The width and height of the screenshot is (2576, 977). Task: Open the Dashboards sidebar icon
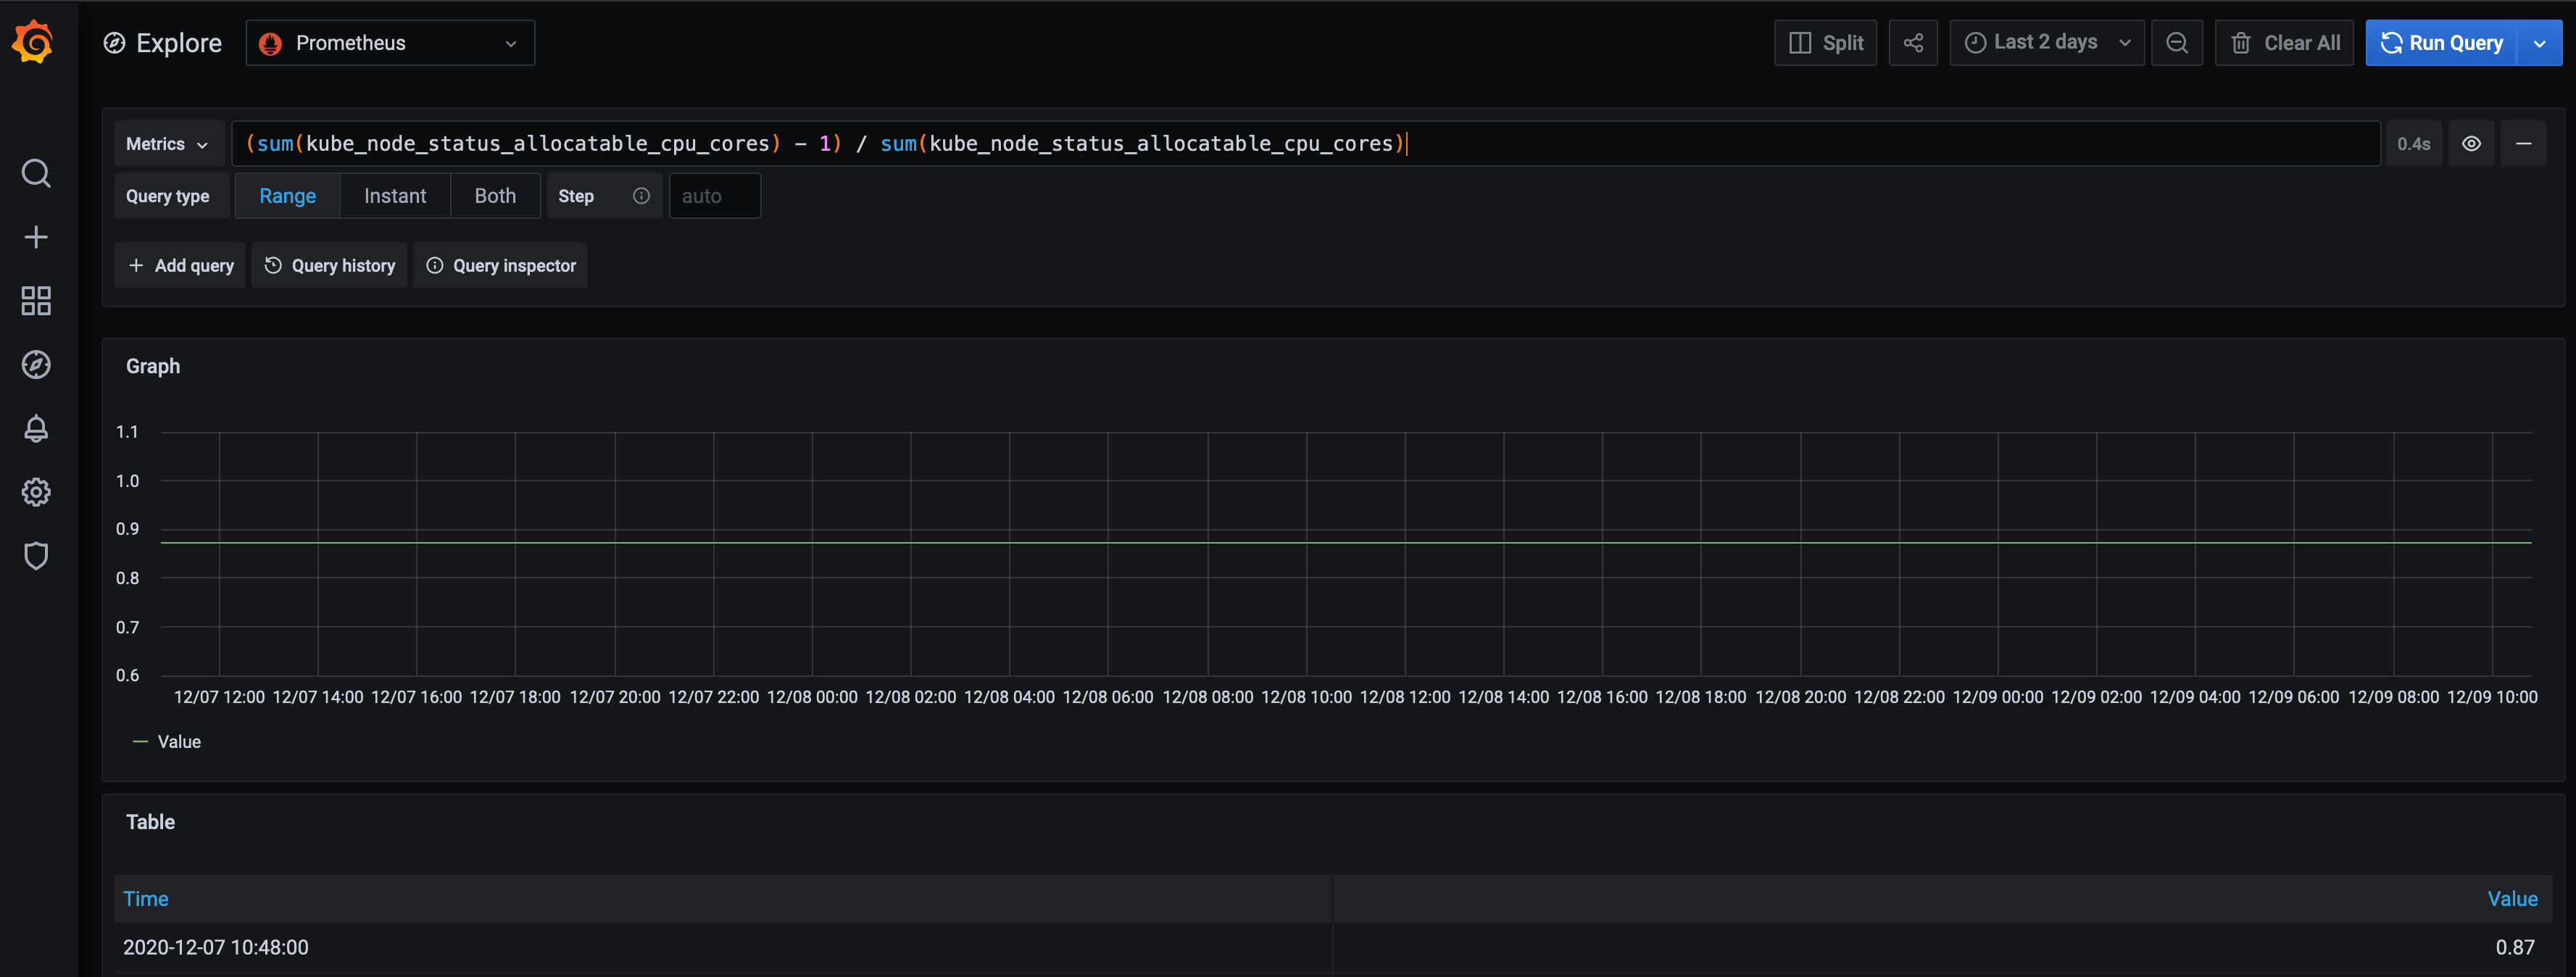tap(36, 300)
